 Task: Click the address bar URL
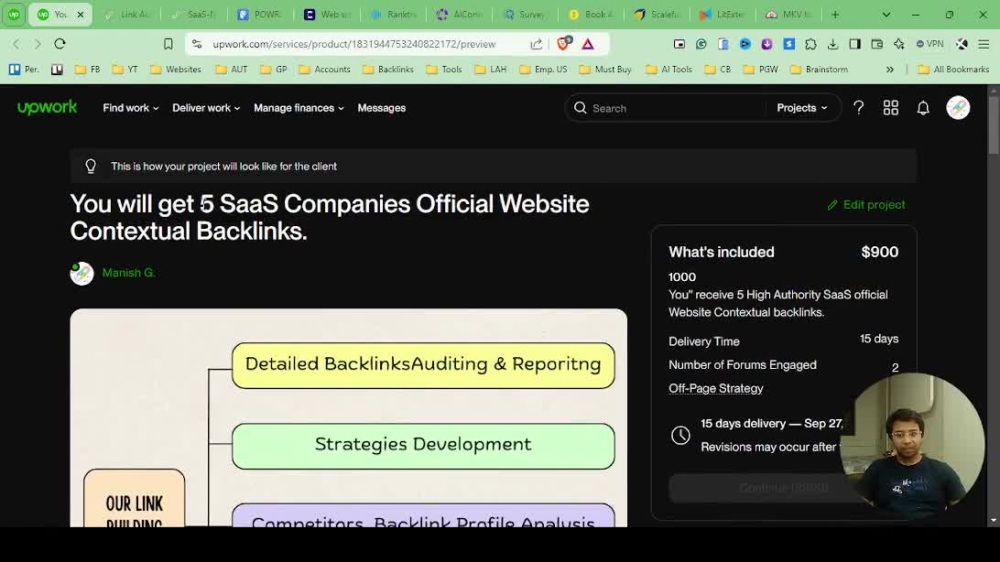[x=354, y=44]
